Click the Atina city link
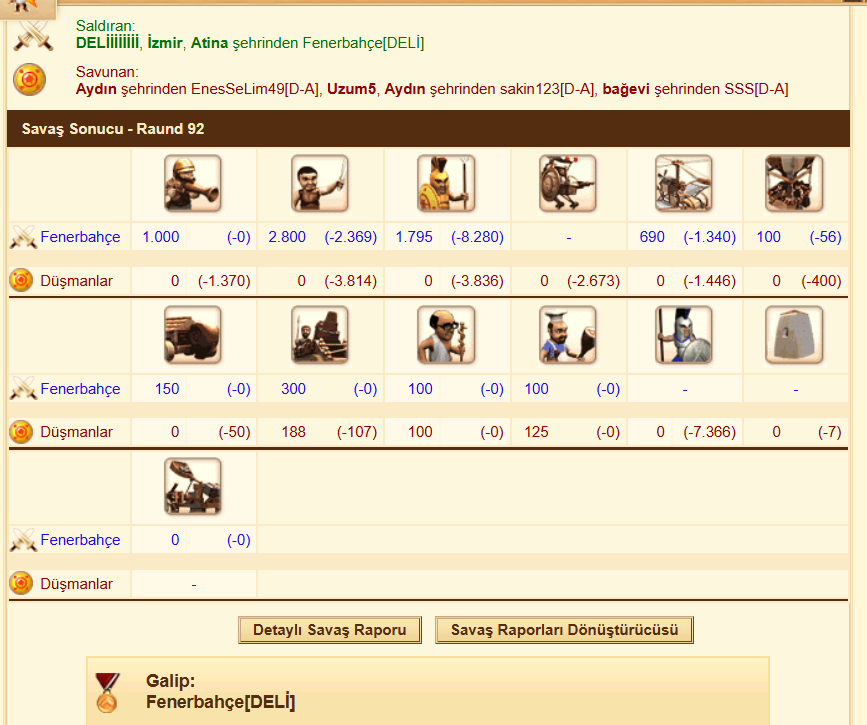Screen dimensions: 867x725 click(x=210, y=43)
